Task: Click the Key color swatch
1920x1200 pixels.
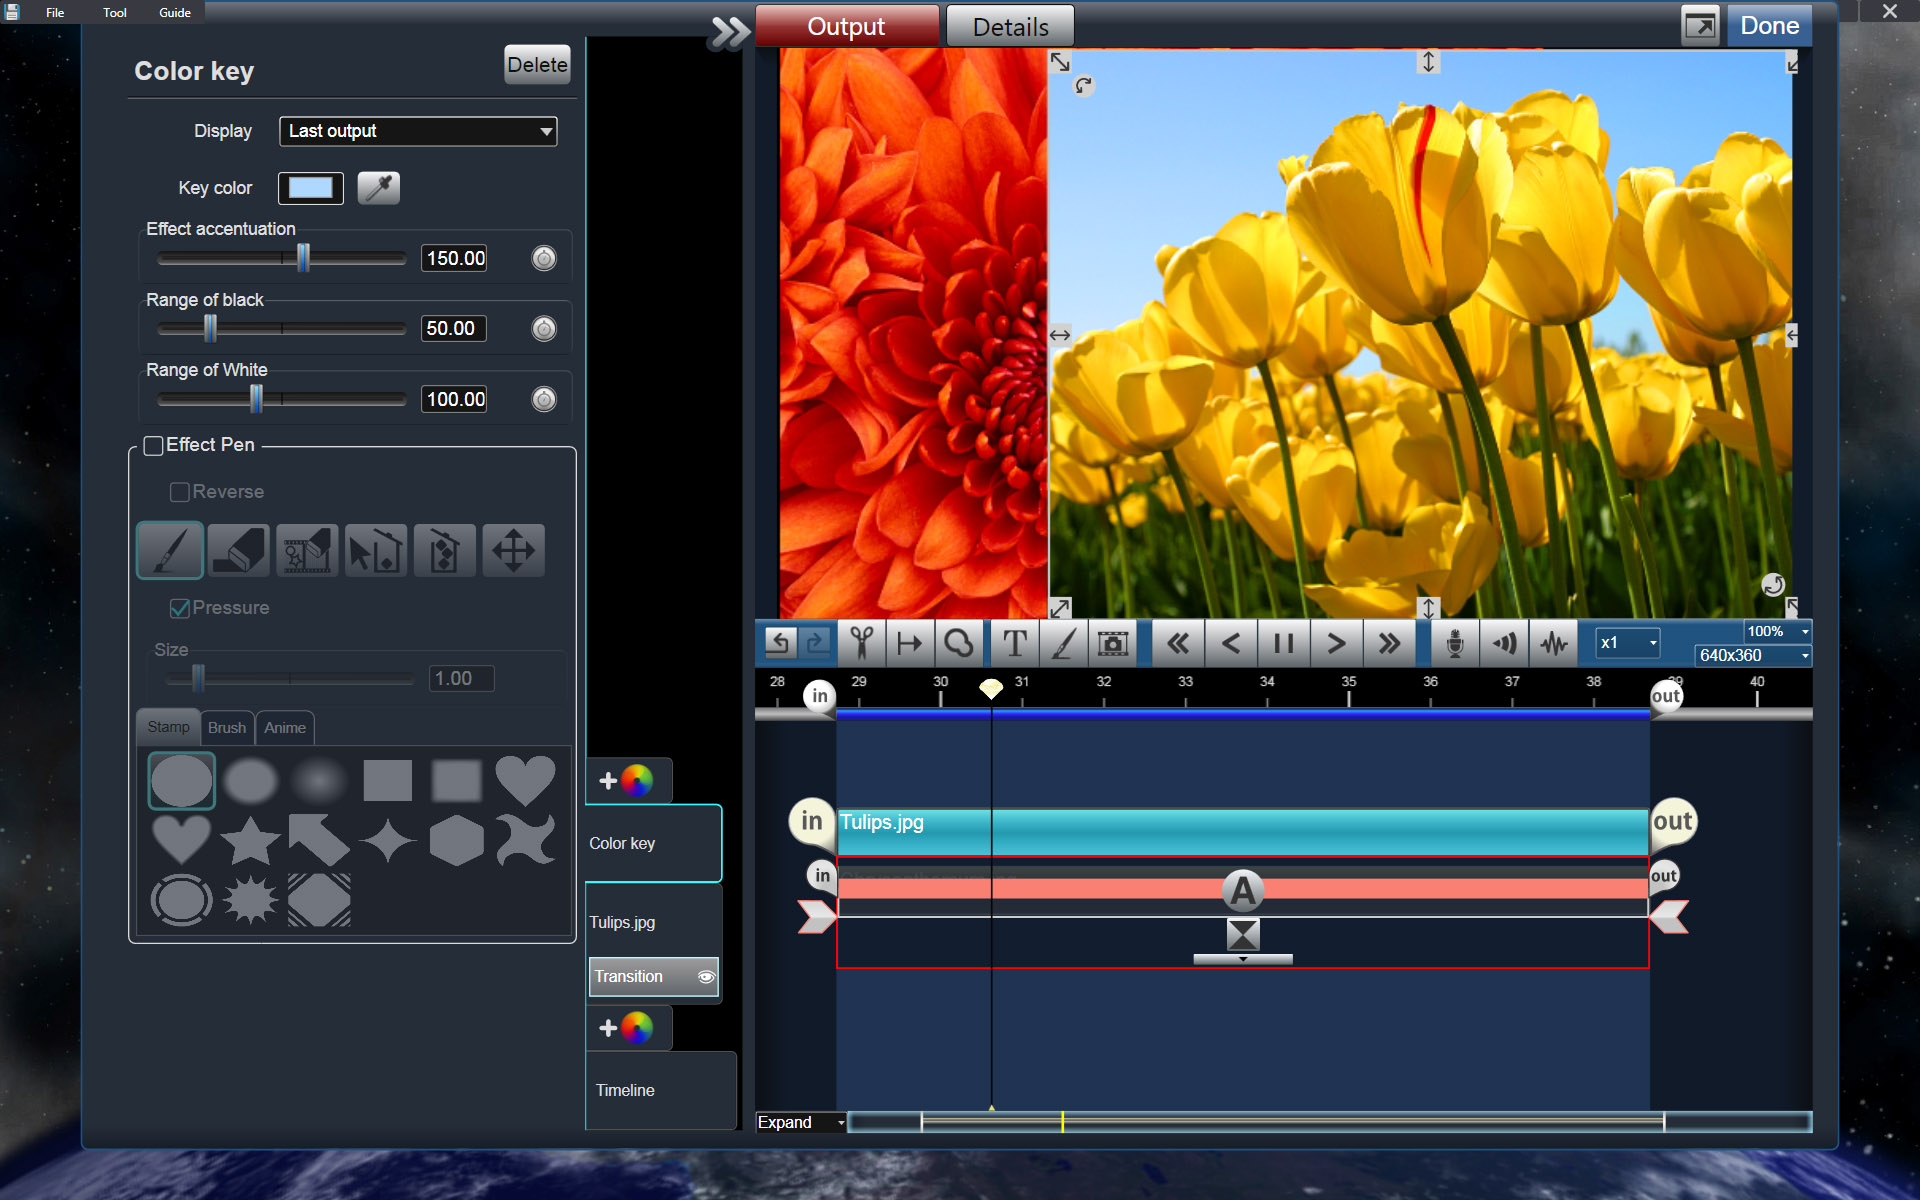Action: point(311,188)
